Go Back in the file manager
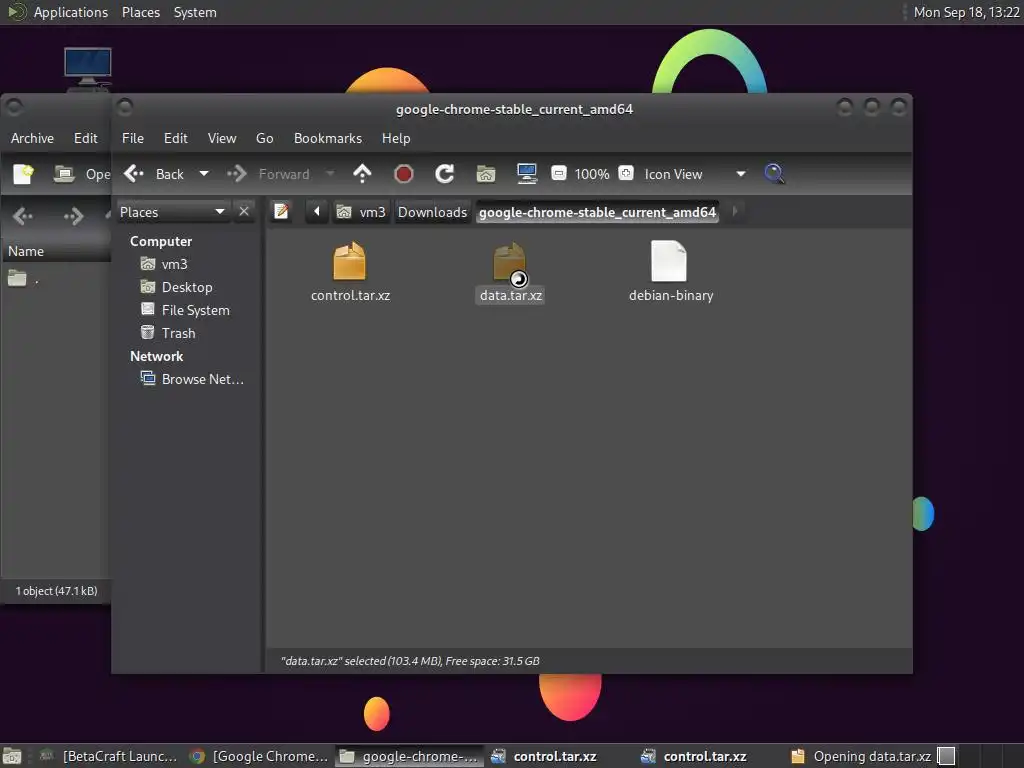Viewport: 1024px width, 768px height. pos(153,174)
